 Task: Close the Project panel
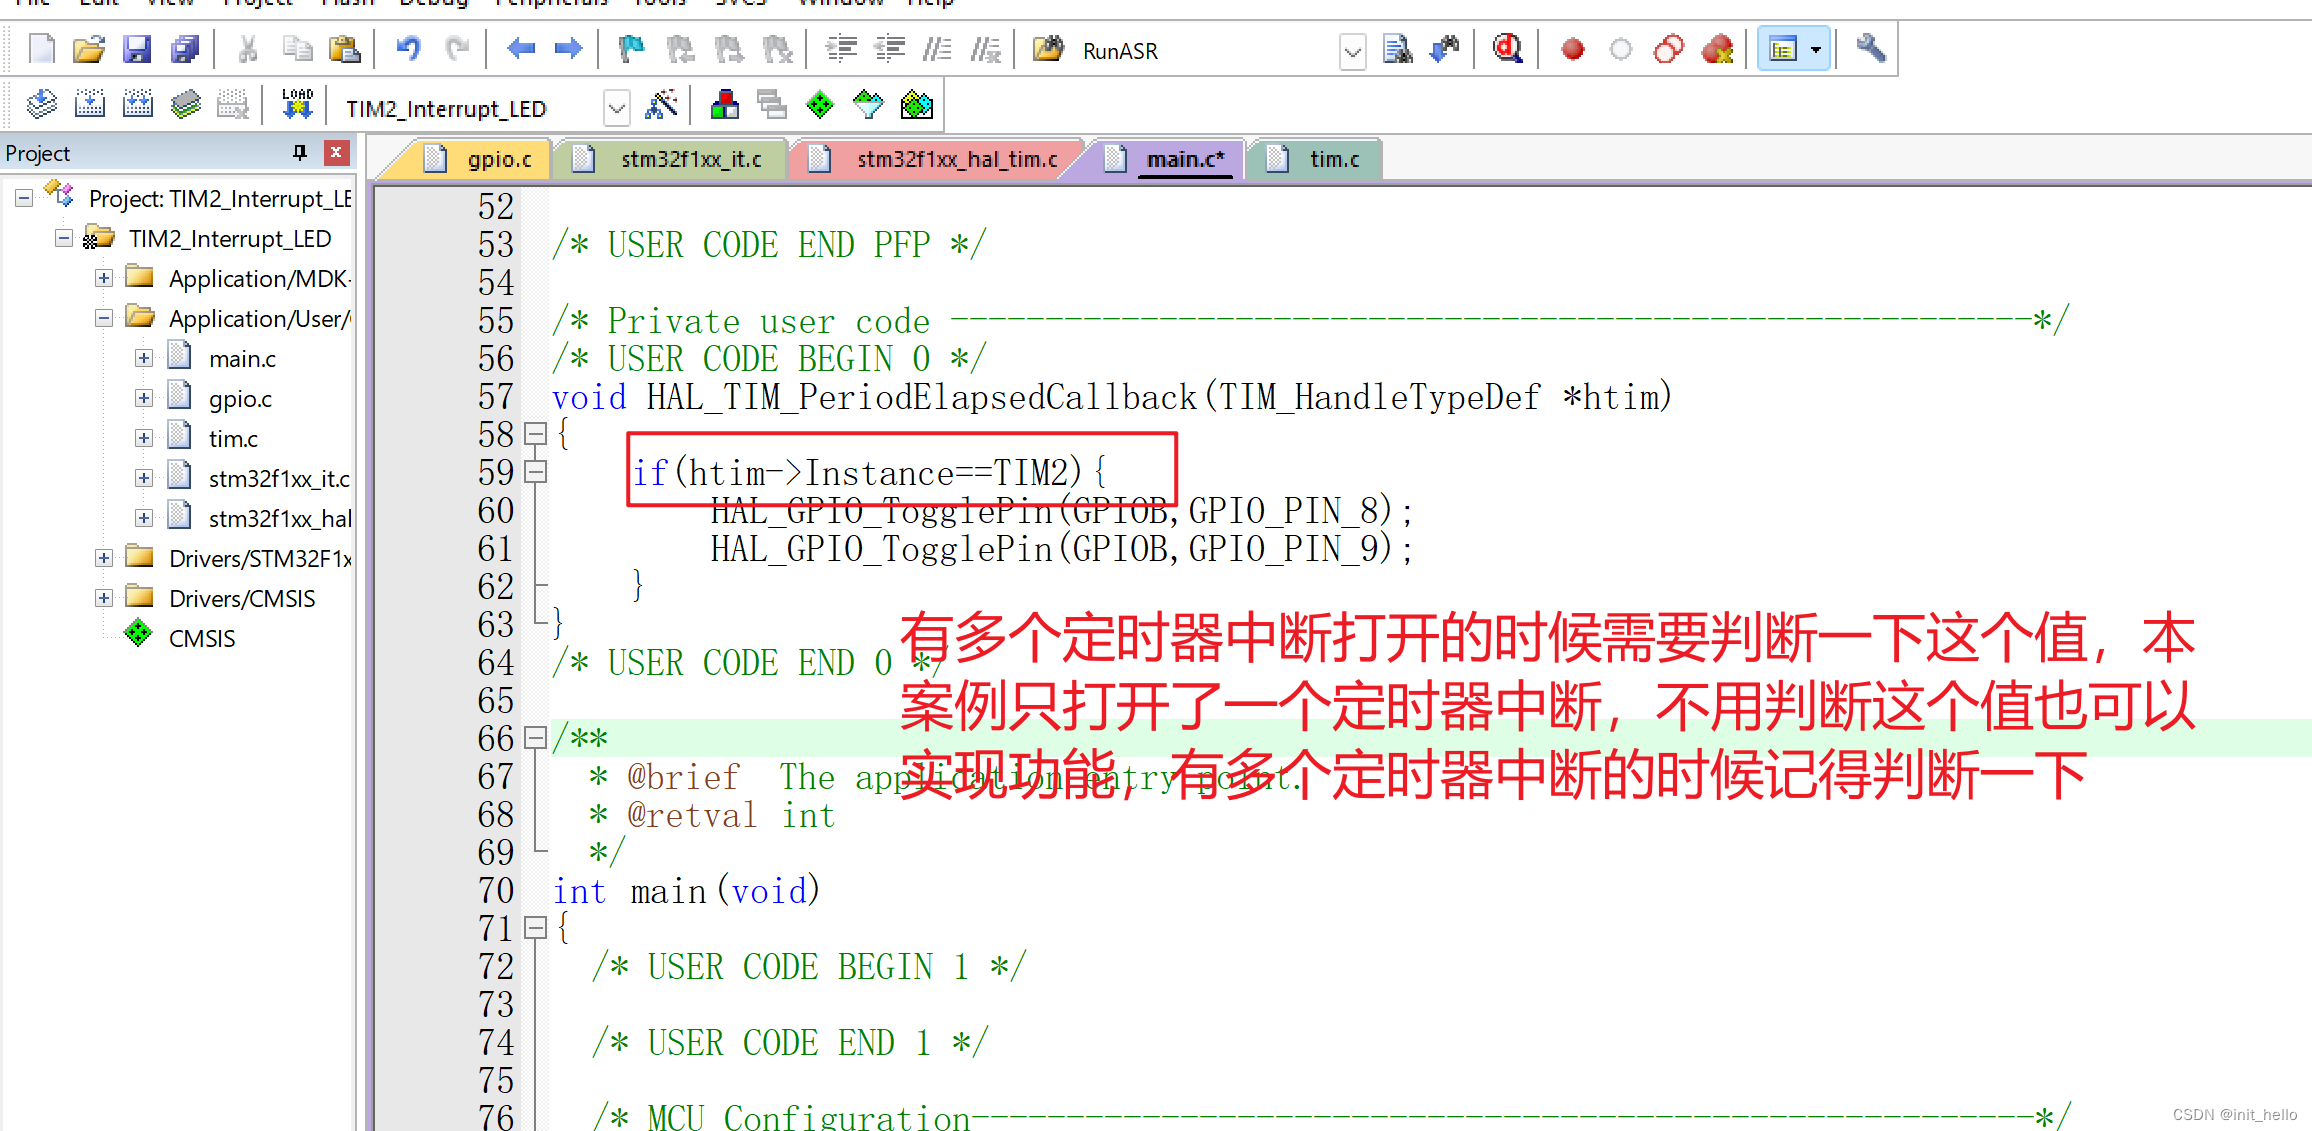(336, 152)
